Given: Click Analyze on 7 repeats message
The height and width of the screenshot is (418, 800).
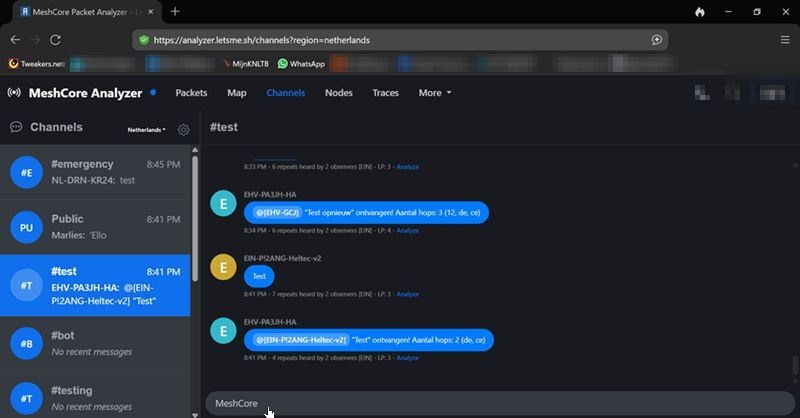Looking at the screenshot, I should [x=408, y=294].
